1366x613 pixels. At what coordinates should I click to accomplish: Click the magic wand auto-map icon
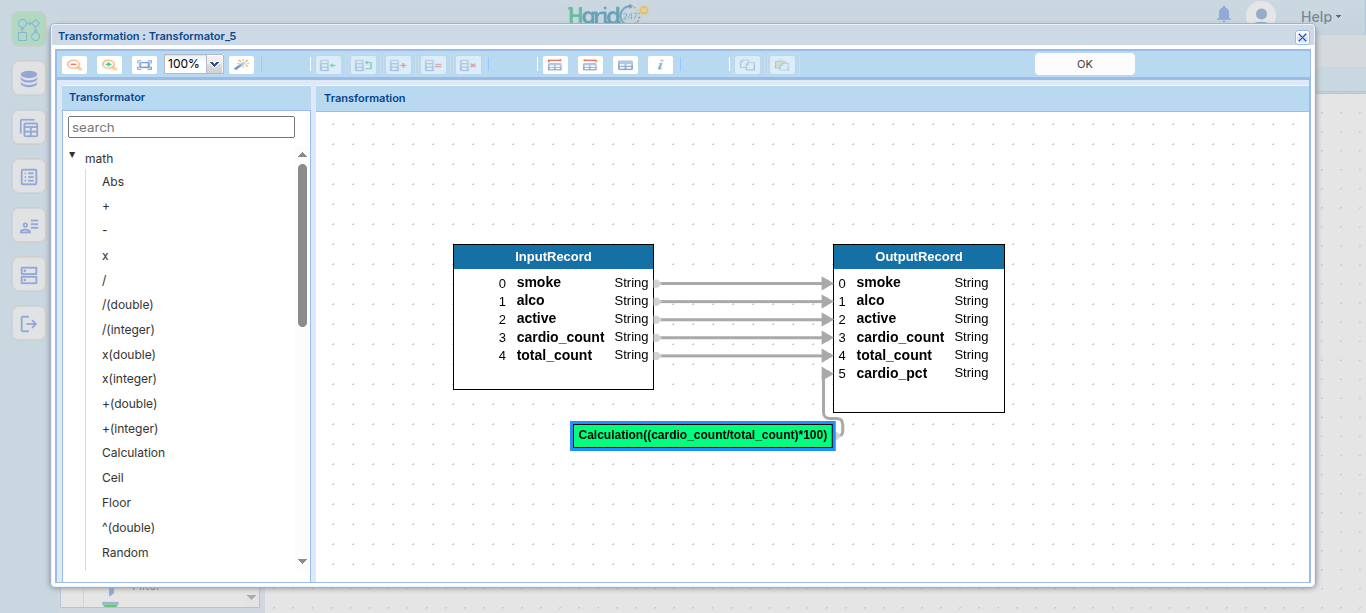coord(241,65)
